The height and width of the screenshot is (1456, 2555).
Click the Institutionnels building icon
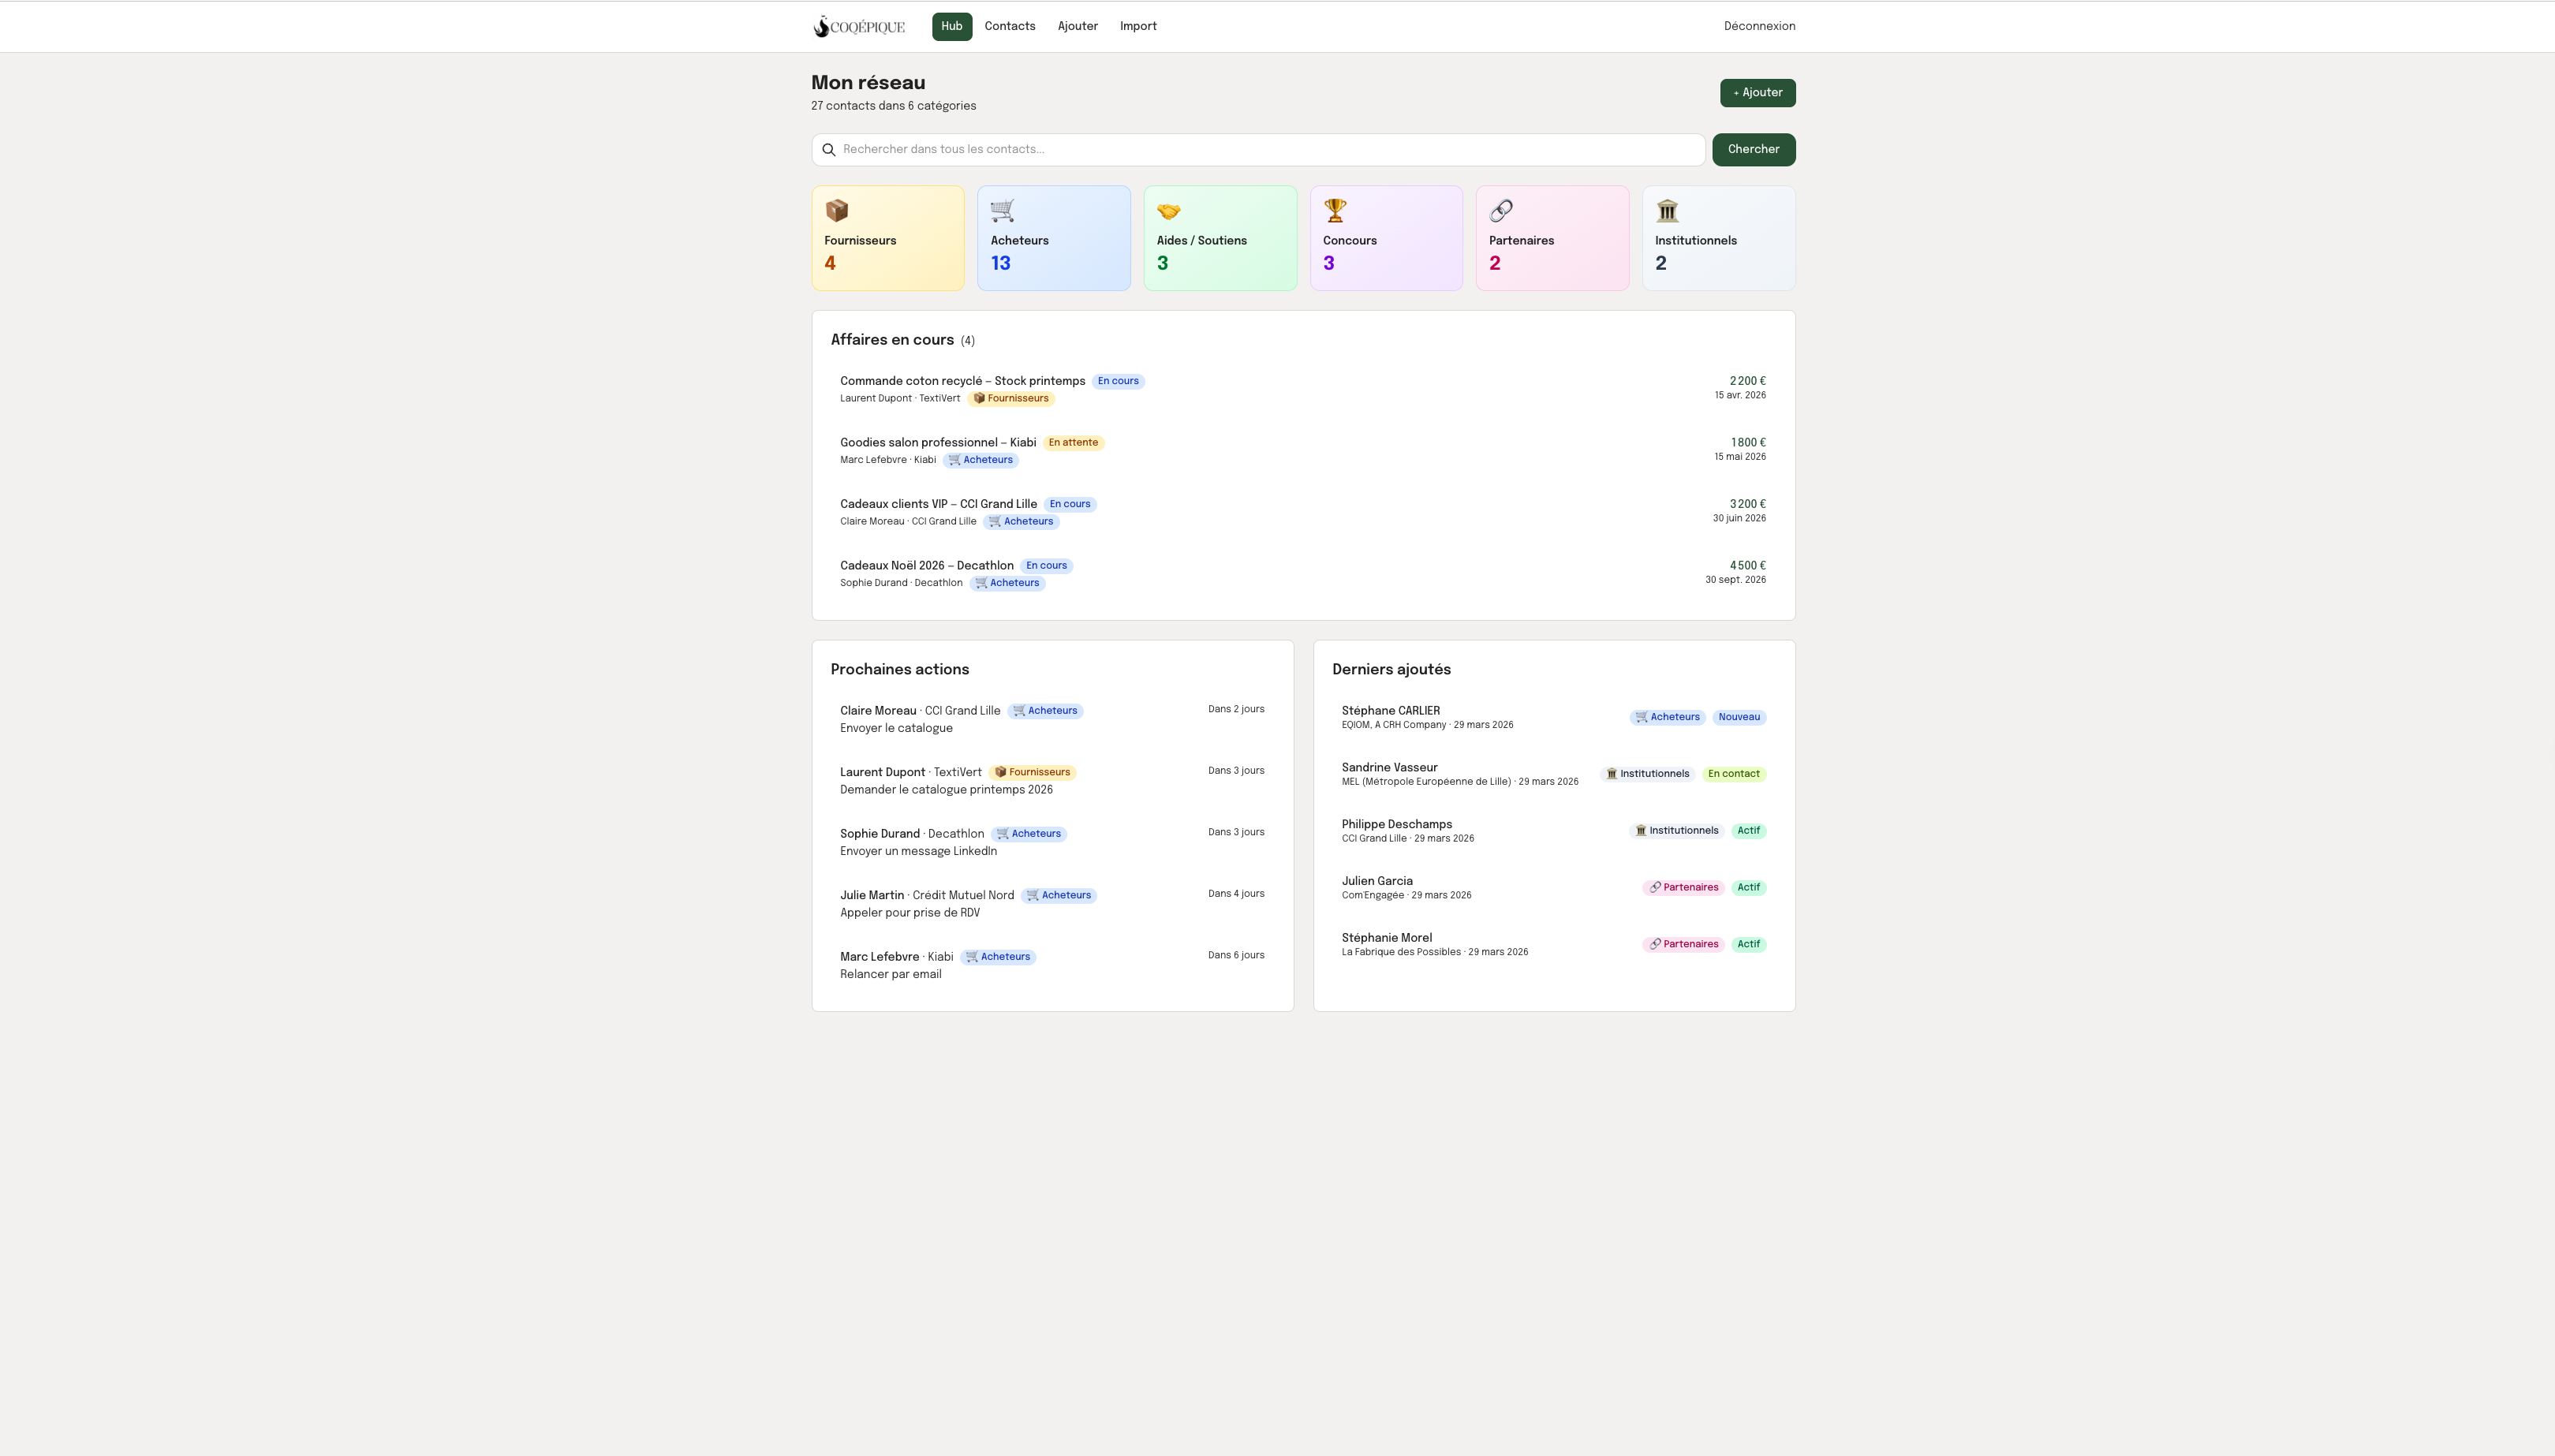[x=1667, y=211]
